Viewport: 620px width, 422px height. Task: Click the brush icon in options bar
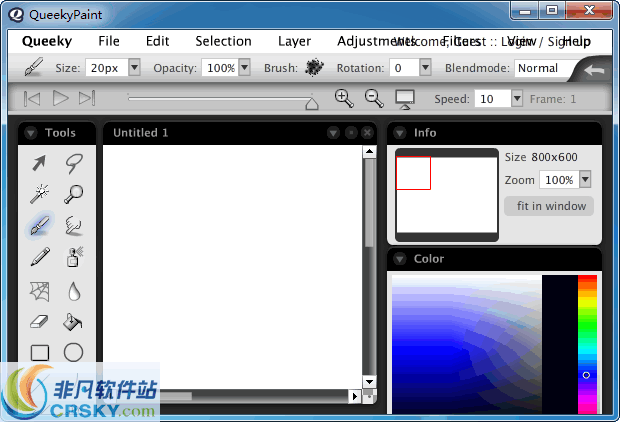[x=34, y=67]
